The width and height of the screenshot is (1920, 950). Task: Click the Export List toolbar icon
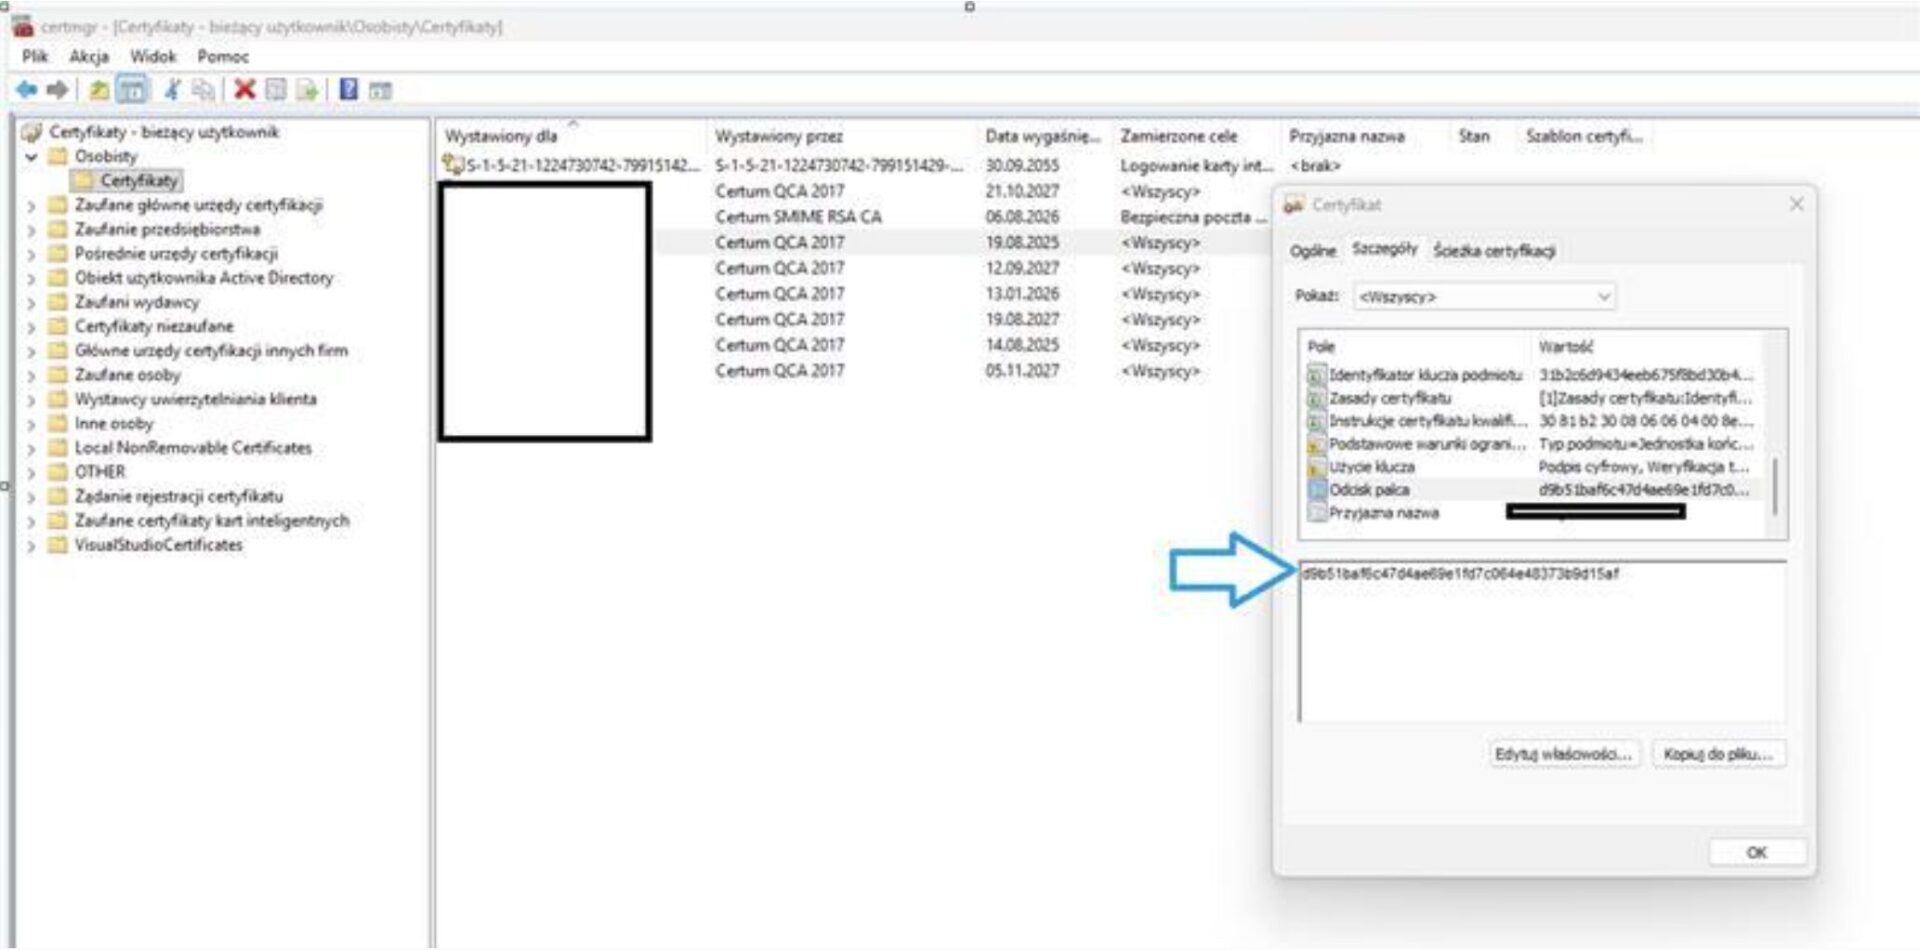(x=307, y=90)
